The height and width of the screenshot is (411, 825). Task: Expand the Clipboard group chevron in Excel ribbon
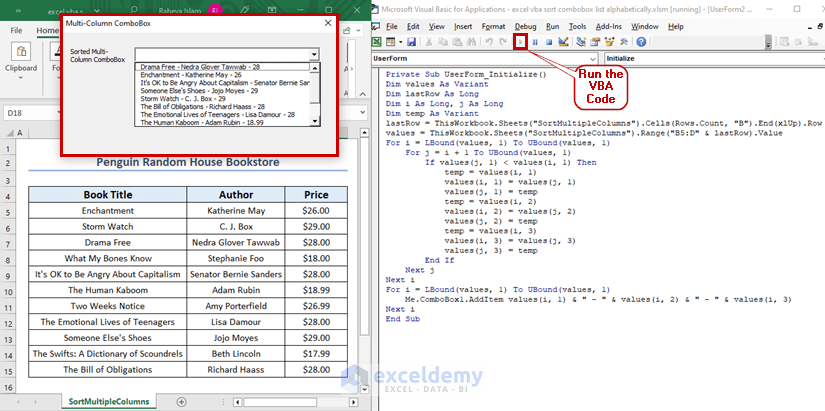click(x=21, y=77)
